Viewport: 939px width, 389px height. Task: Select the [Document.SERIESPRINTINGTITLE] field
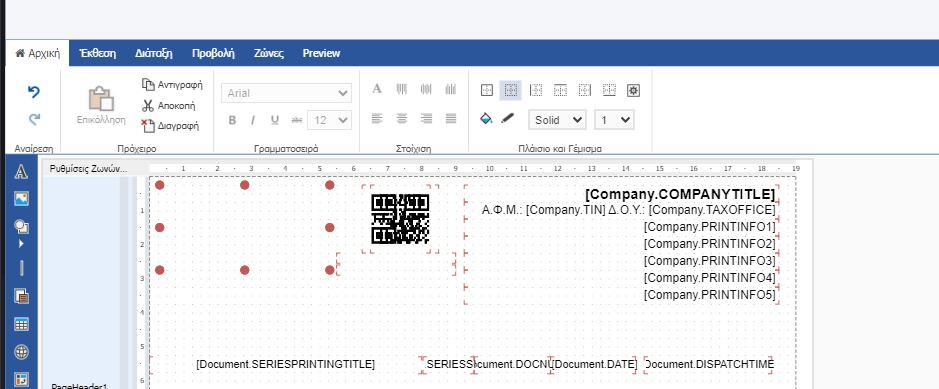coord(286,364)
